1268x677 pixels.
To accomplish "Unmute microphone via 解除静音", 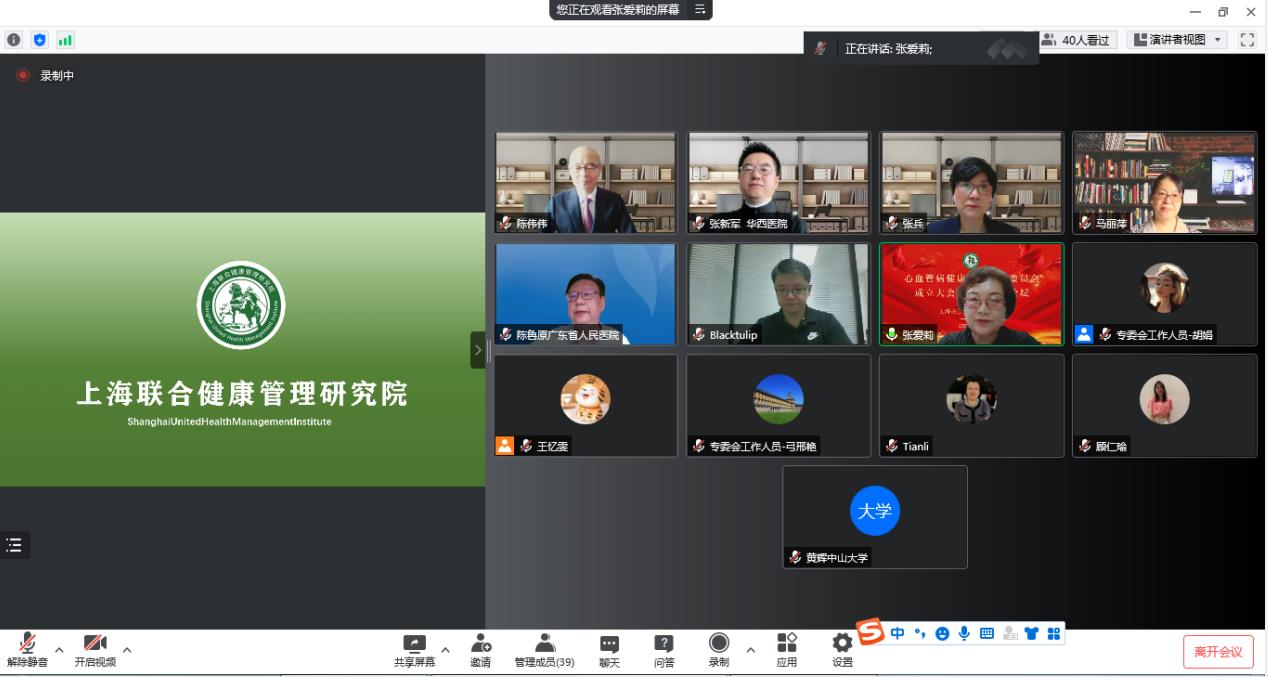I will click(27, 650).
